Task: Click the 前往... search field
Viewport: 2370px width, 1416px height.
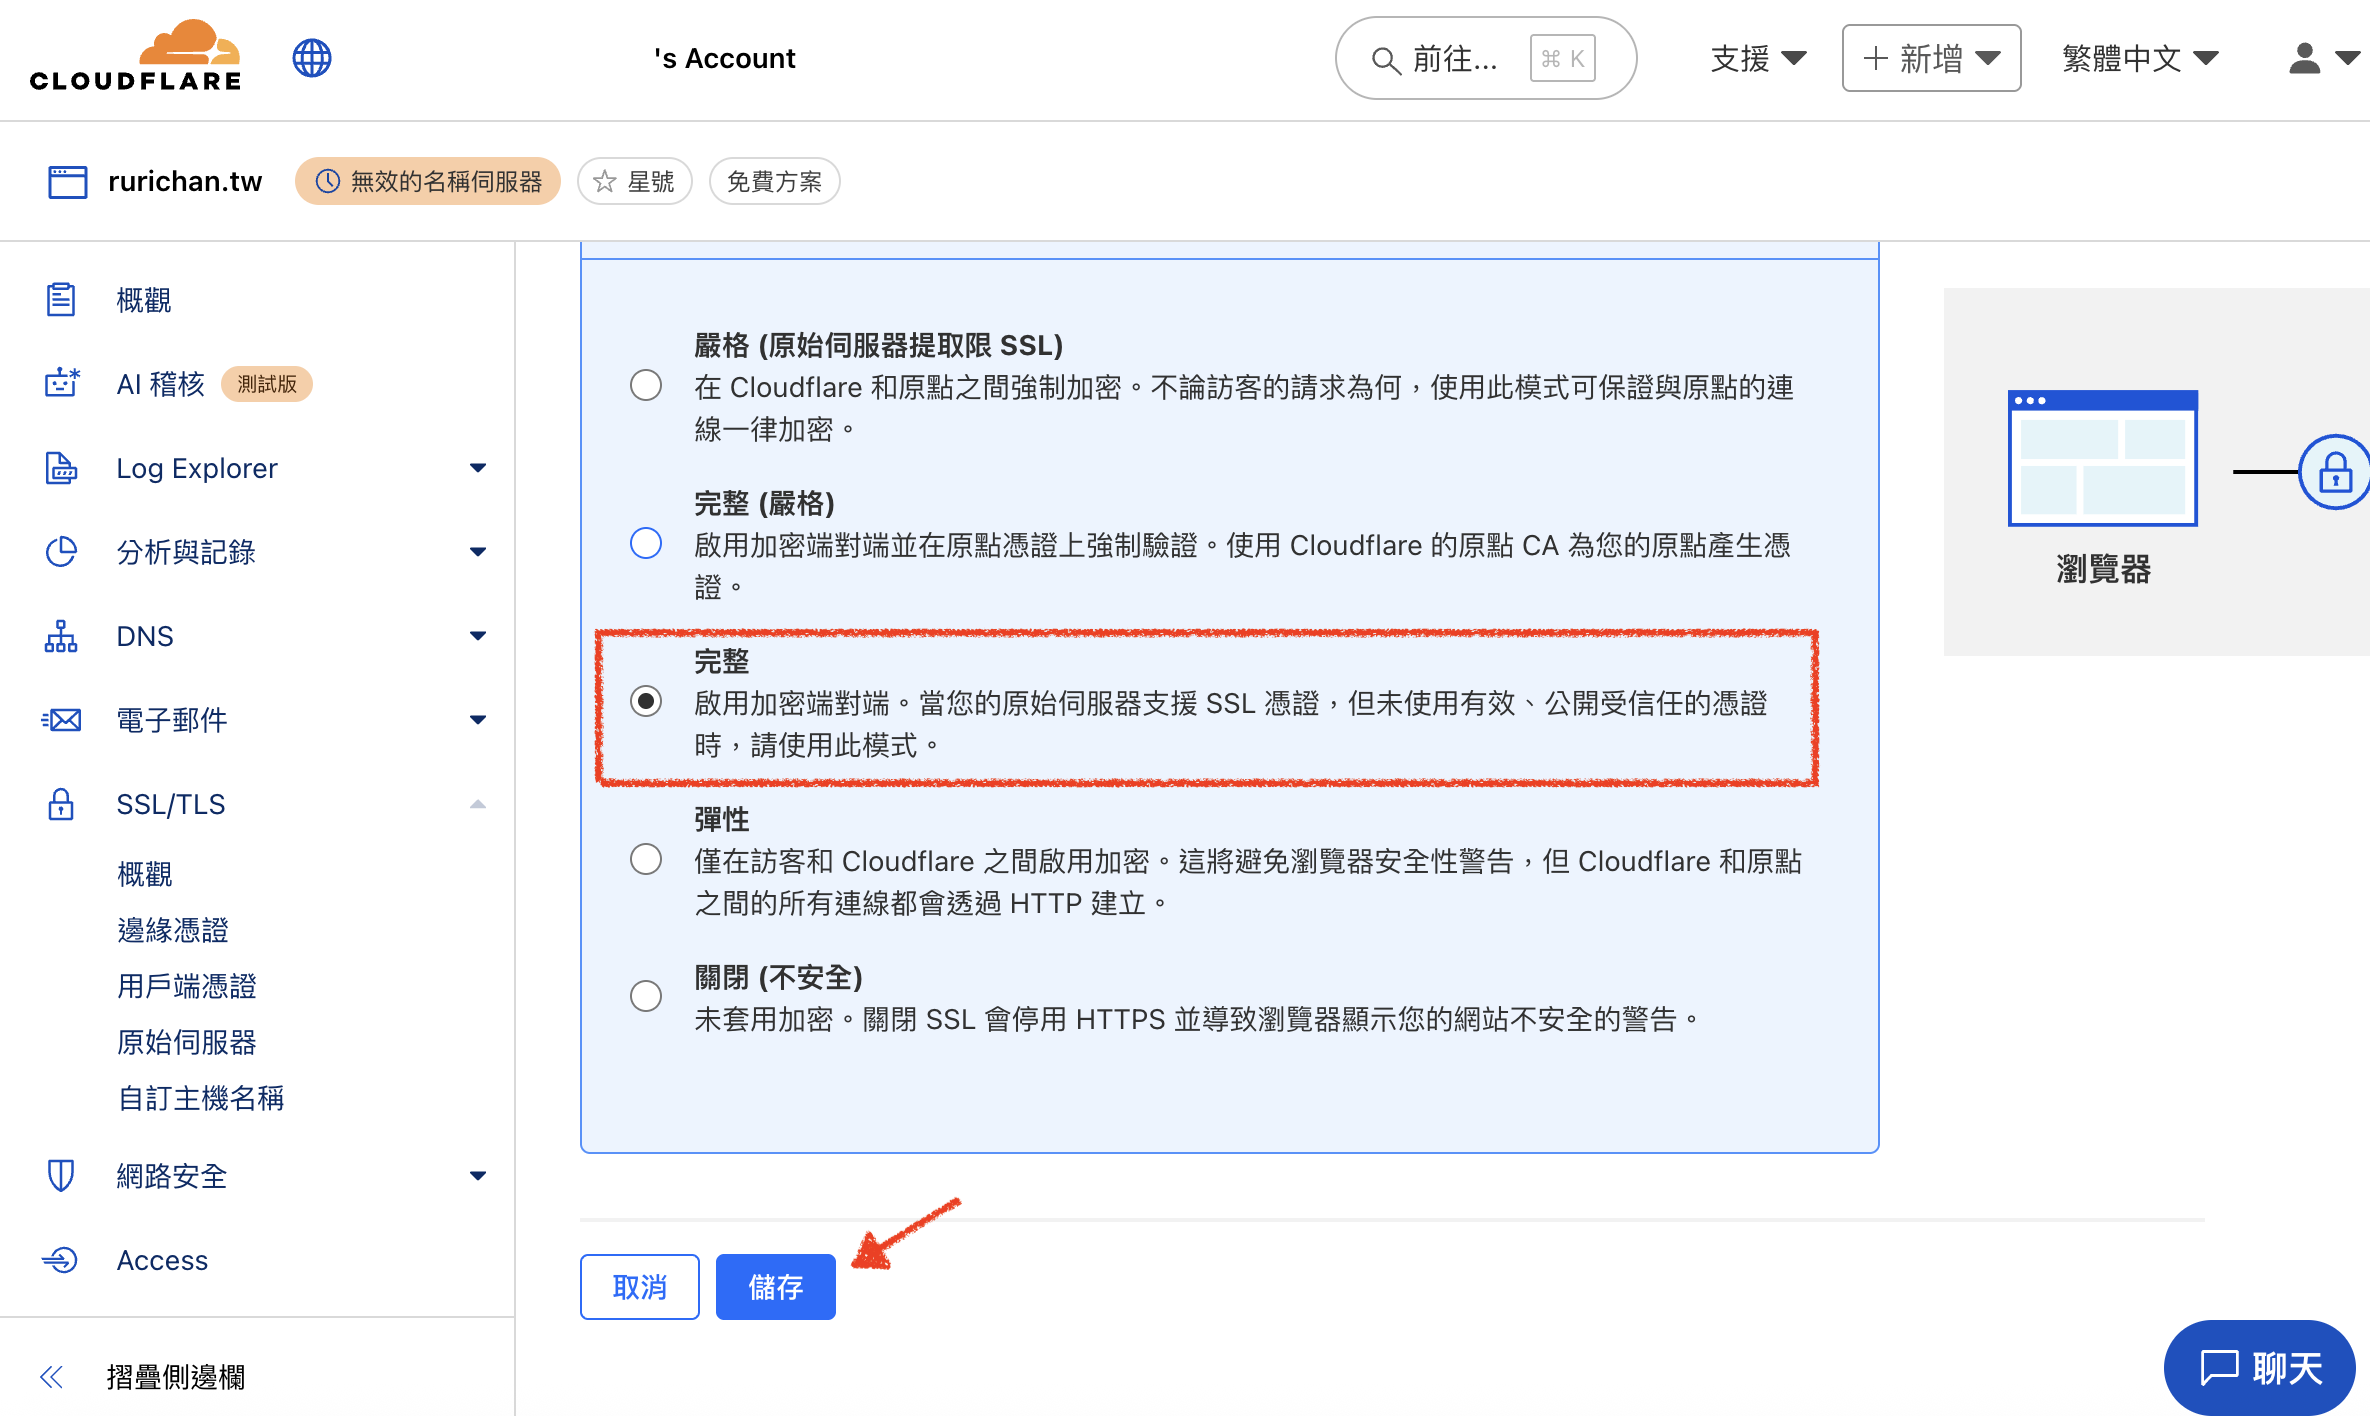Action: pos(1485,58)
